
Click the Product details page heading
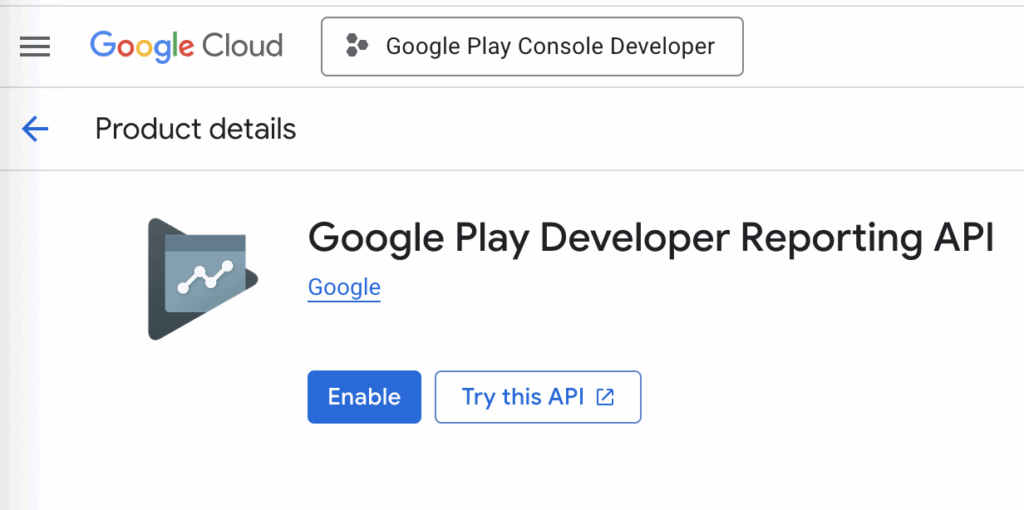tap(196, 129)
